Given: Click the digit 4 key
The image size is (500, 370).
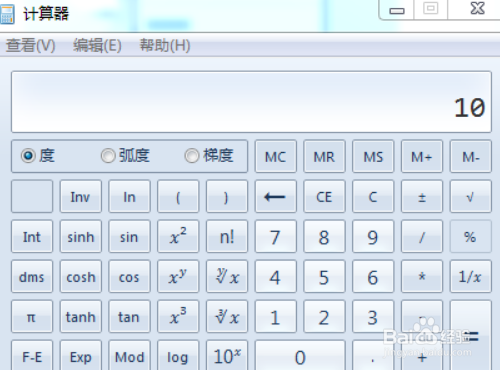Looking at the screenshot, I should [276, 277].
